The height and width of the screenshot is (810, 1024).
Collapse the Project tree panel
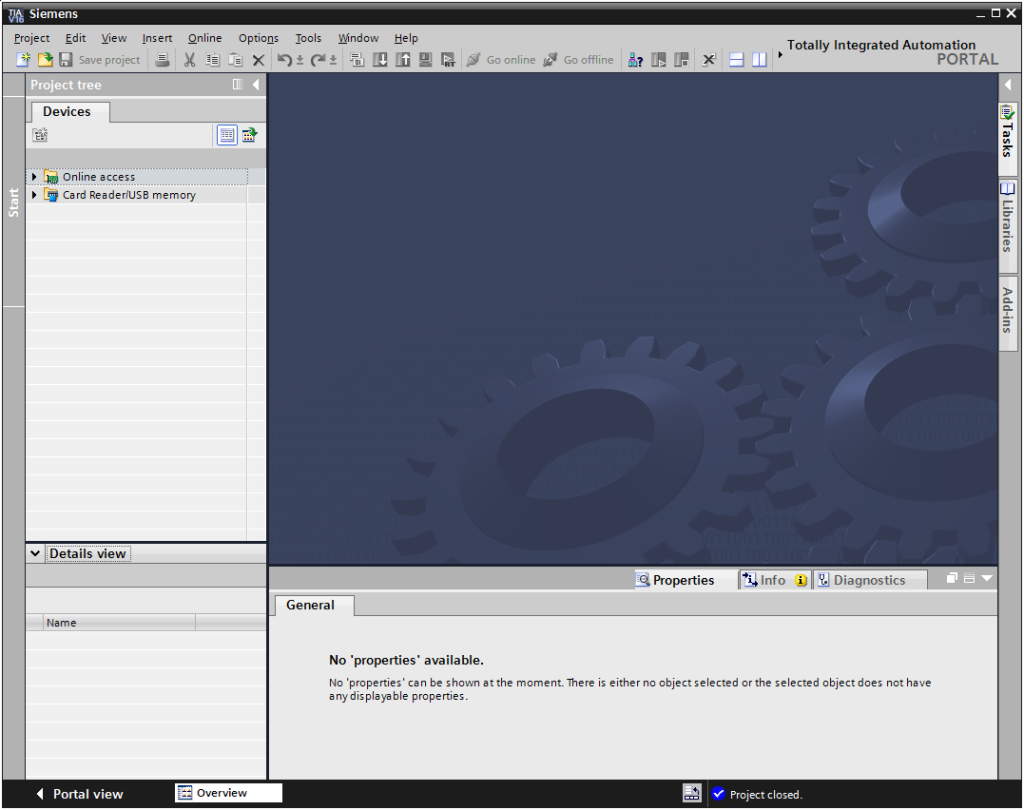[x=256, y=85]
